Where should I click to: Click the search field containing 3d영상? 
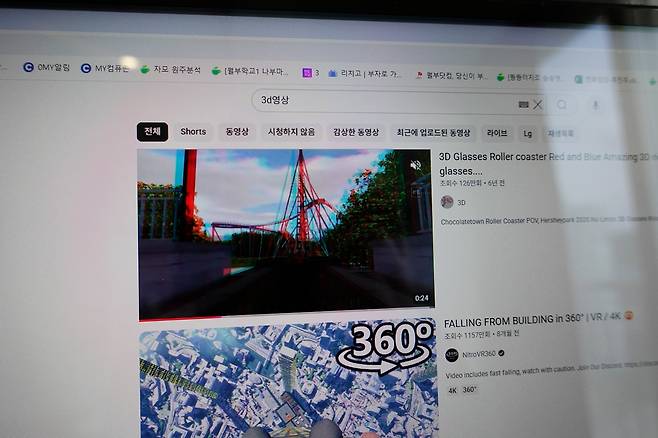coord(380,102)
